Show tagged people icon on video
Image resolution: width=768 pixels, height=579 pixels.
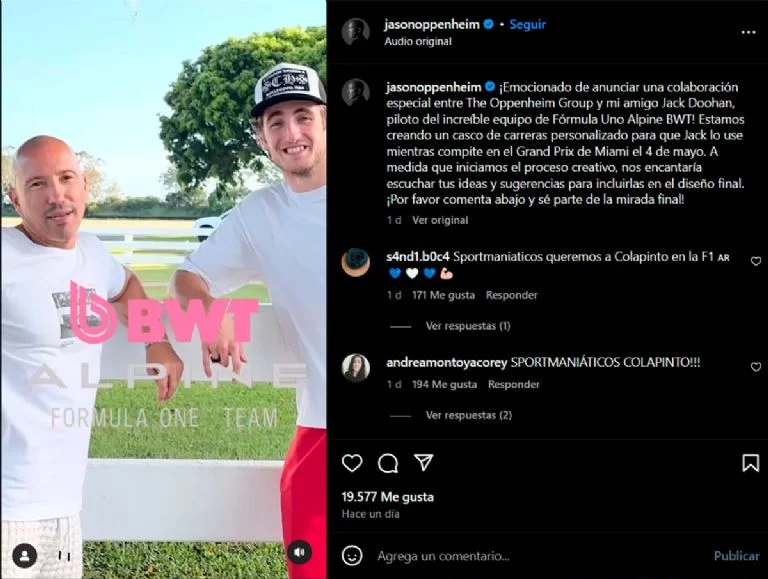(24, 556)
